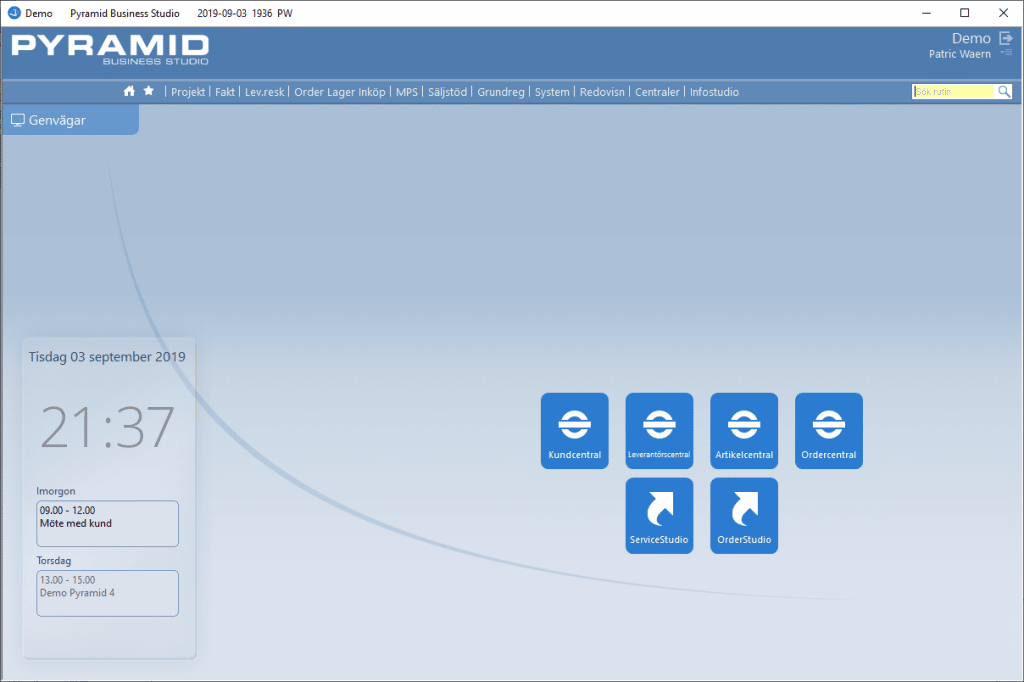Maximize the Pyramid window
The height and width of the screenshot is (682, 1024).
tap(965, 13)
